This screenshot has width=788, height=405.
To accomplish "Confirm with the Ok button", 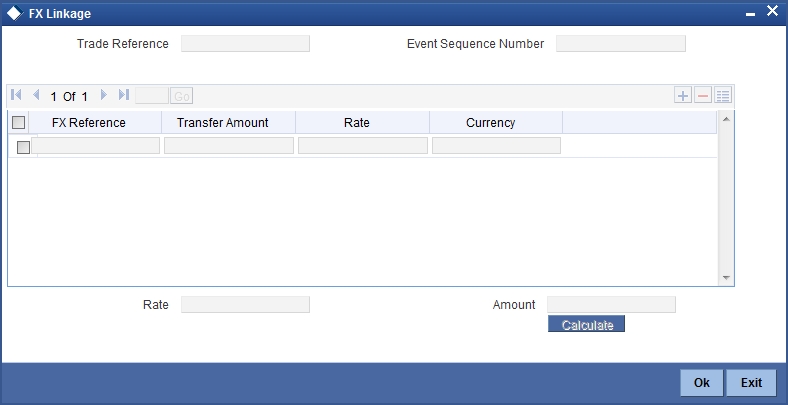I will tap(702, 383).
